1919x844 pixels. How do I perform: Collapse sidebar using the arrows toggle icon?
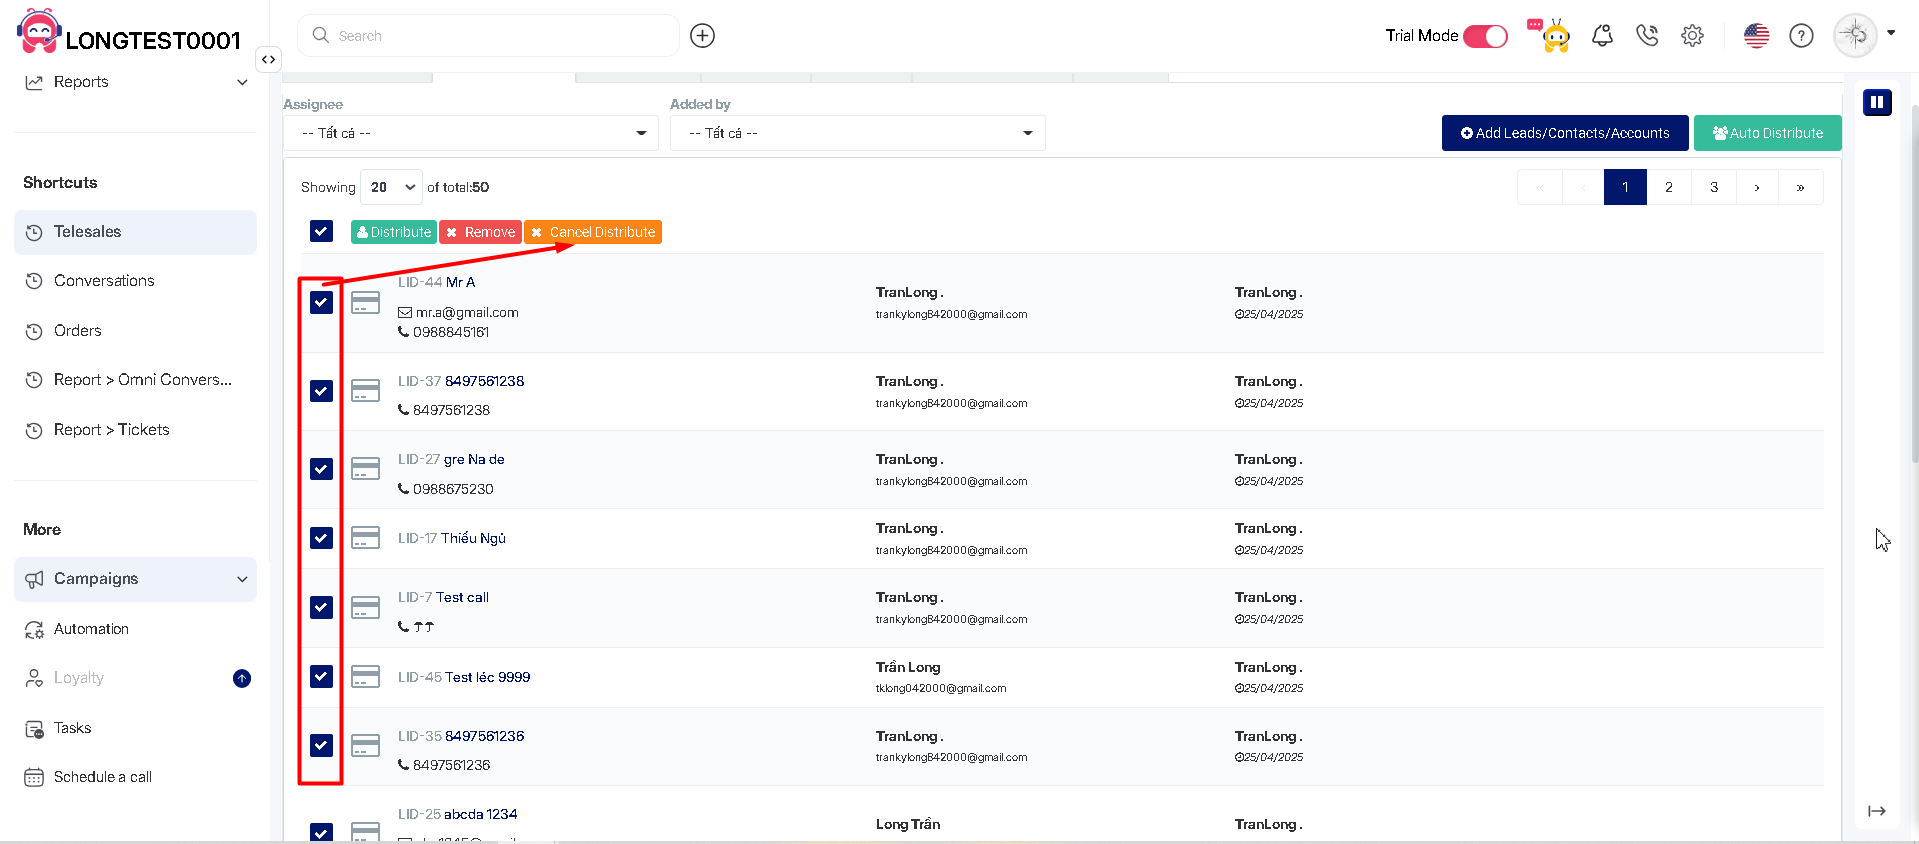268,60
